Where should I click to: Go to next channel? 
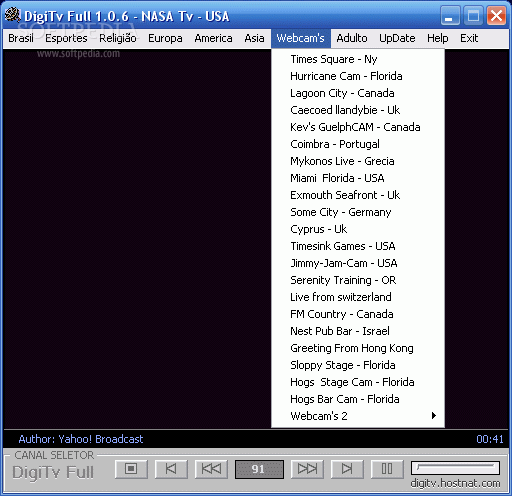[x=347, y=469]
